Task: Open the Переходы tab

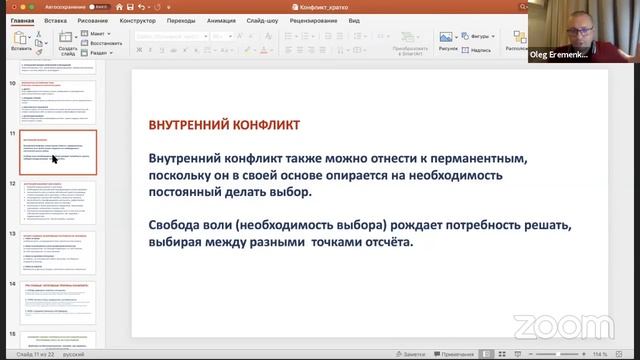Action: coord(181,20)
